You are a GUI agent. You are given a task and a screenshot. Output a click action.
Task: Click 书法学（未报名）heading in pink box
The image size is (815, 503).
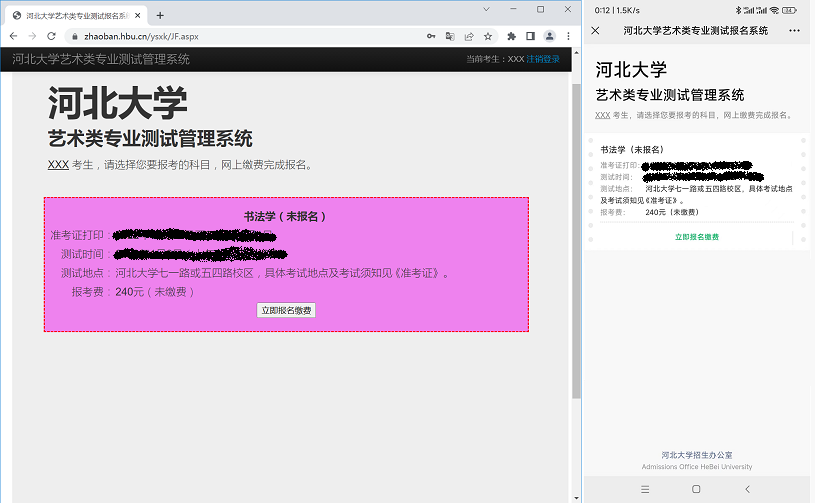coord(285,217)
